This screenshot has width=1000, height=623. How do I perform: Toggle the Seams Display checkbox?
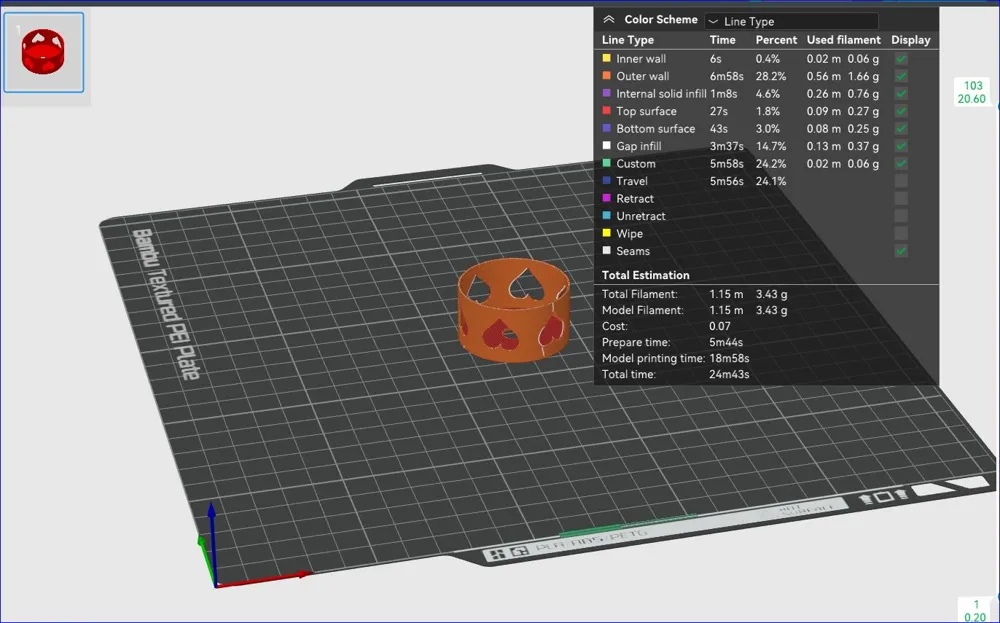point(901,251)
